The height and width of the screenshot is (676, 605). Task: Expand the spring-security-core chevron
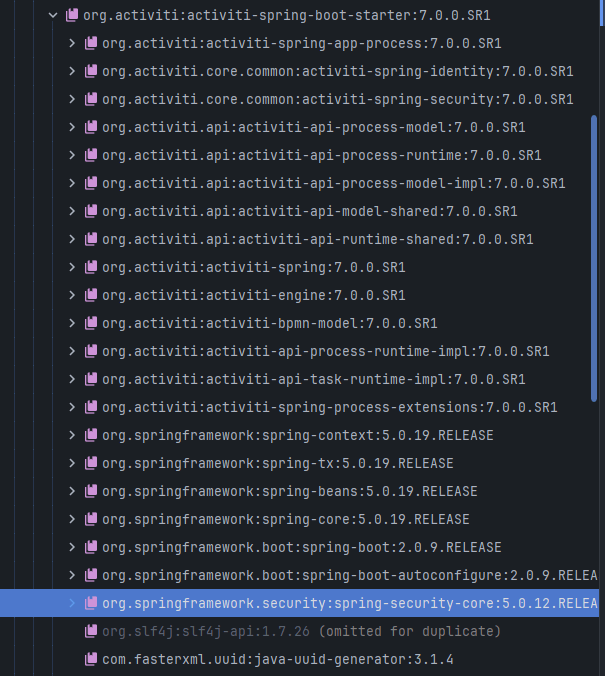(x=72, y=604)
